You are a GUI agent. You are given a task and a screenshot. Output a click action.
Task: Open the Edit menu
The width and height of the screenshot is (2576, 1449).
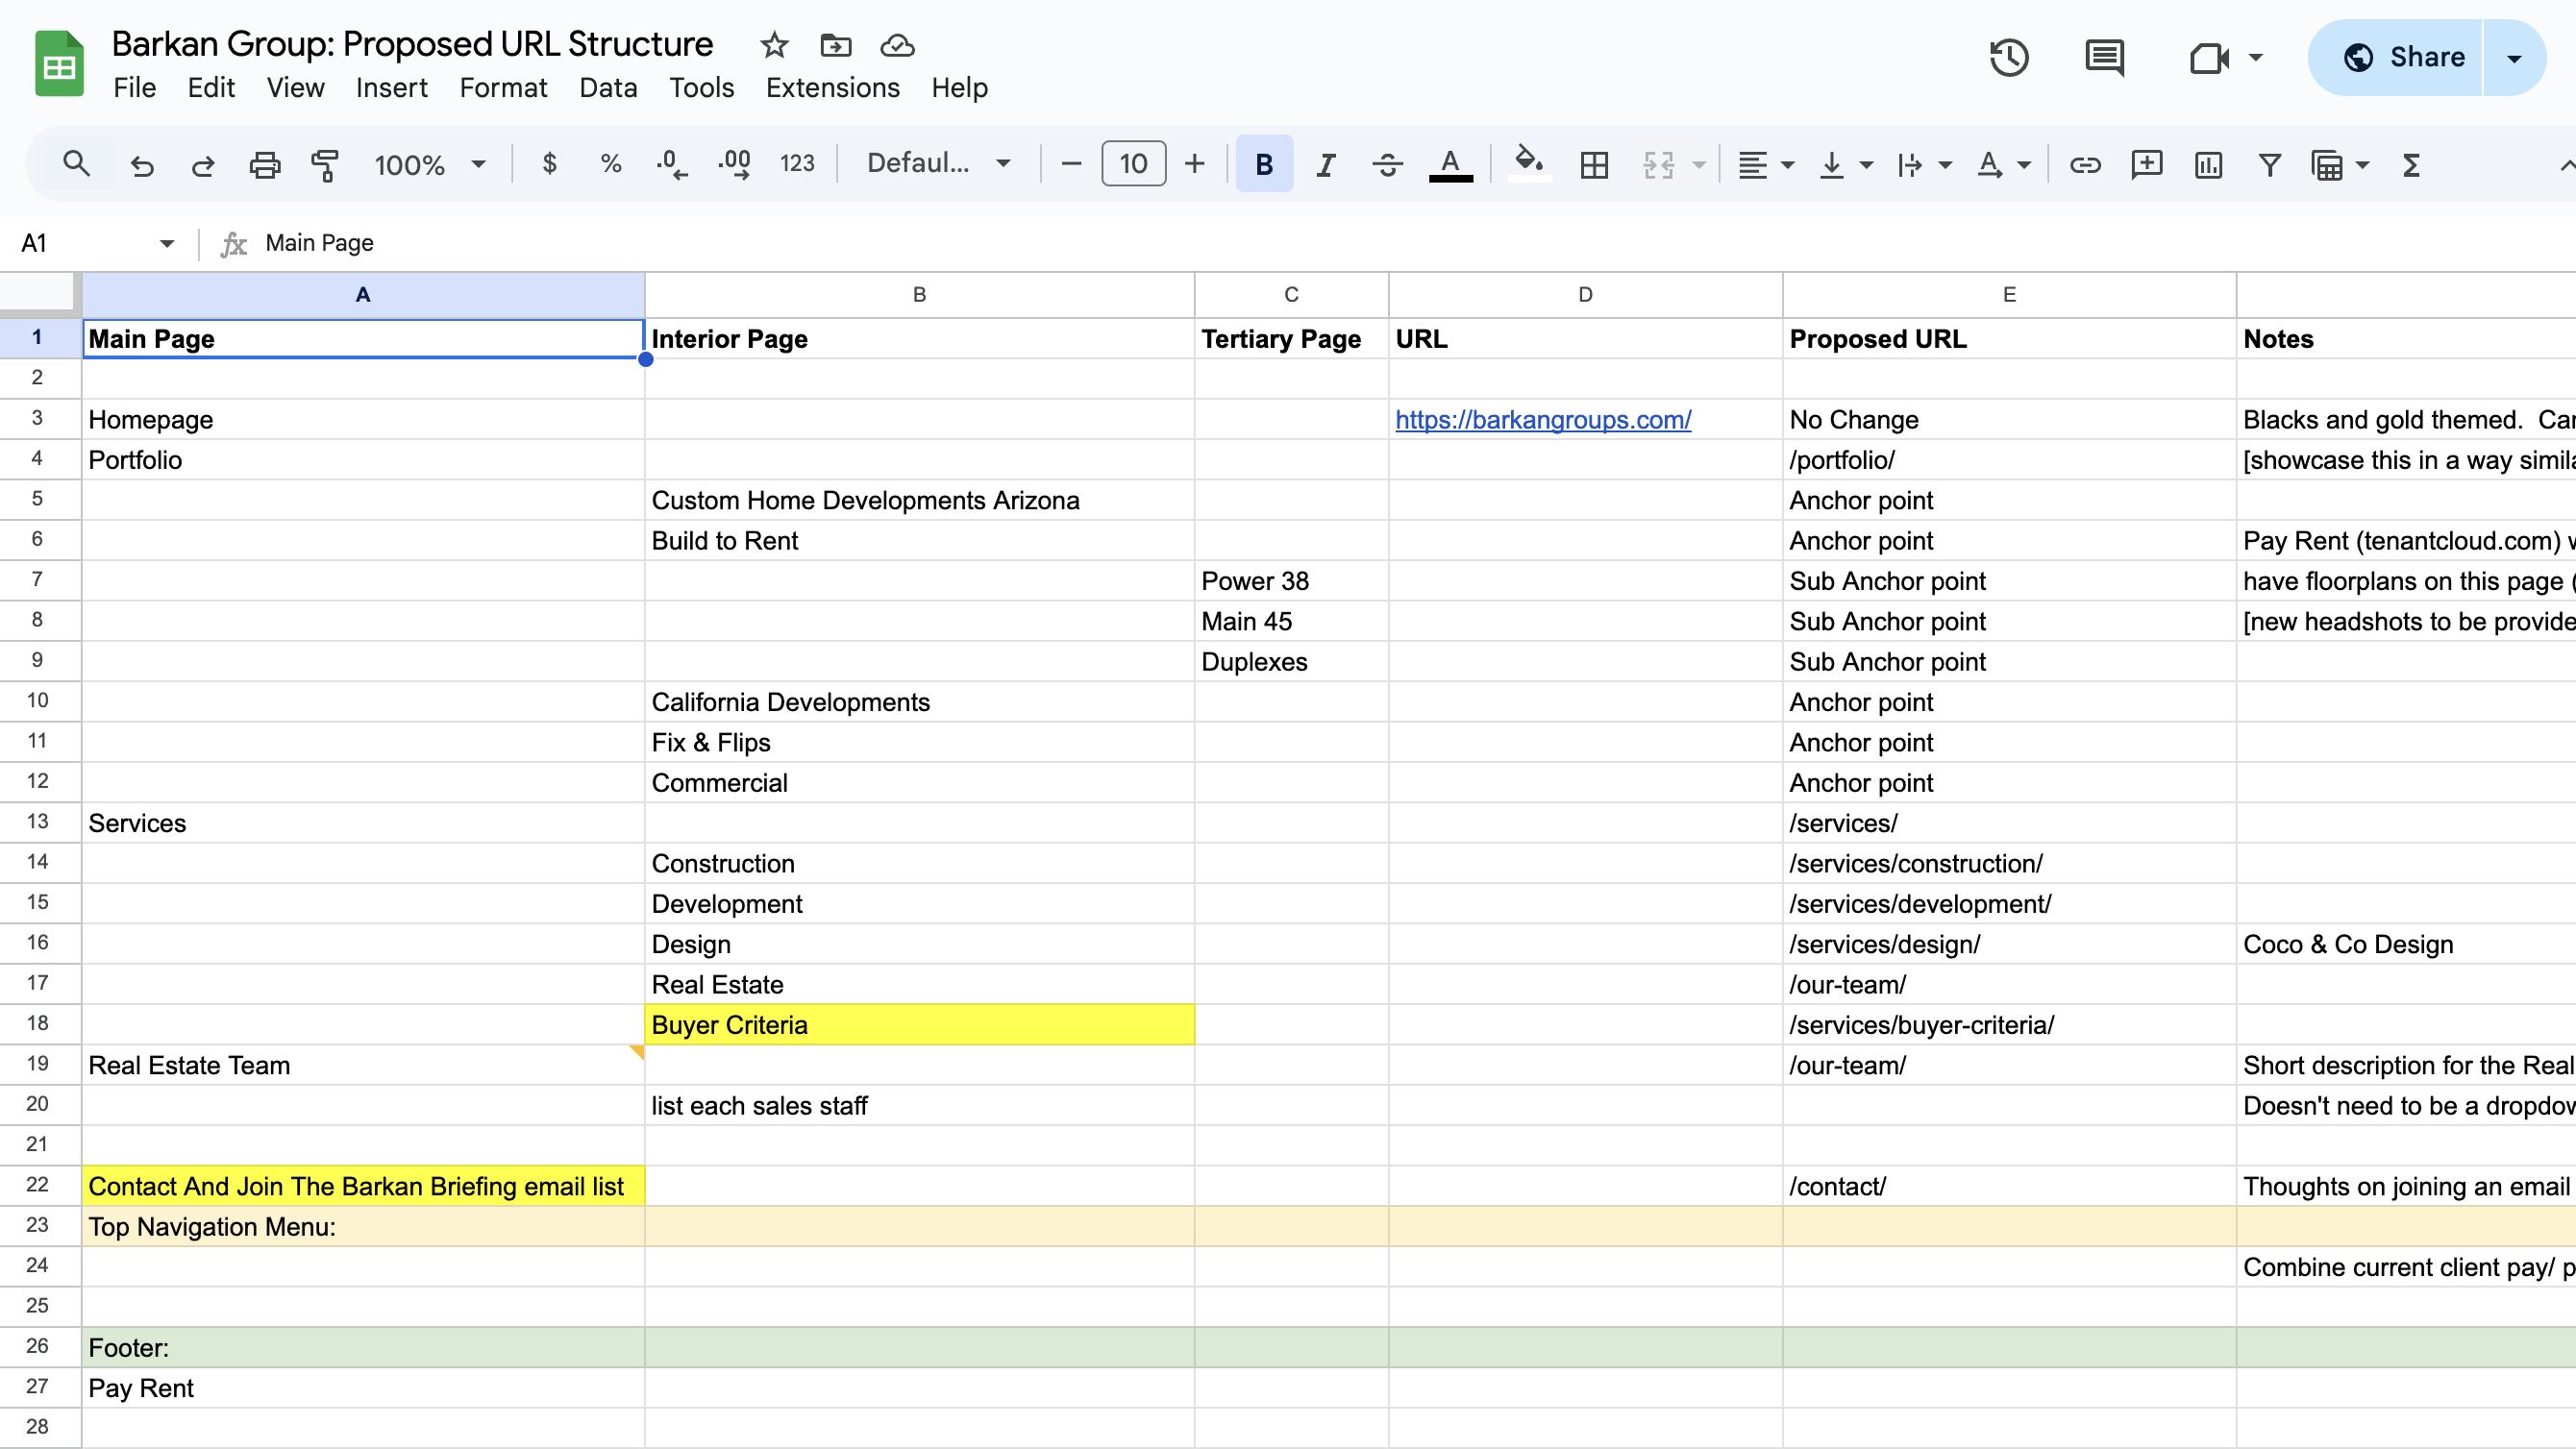click(x=211, y=88)
